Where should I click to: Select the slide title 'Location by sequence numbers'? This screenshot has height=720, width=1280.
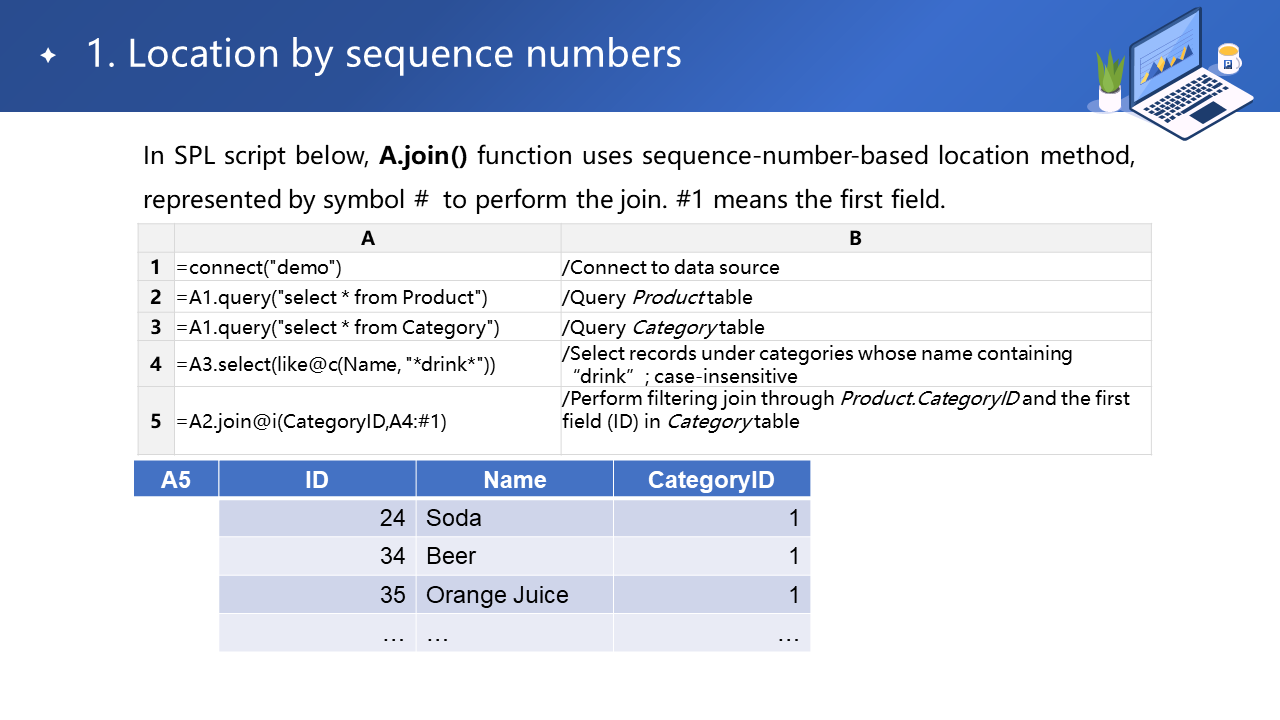click(383, 54)
